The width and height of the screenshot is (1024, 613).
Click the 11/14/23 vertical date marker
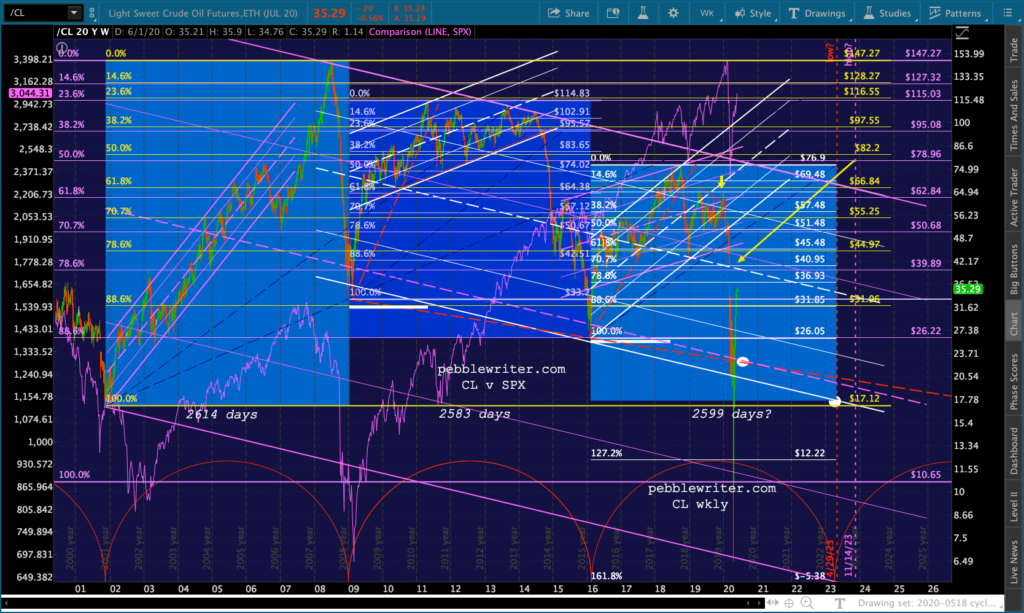[849, 556]
